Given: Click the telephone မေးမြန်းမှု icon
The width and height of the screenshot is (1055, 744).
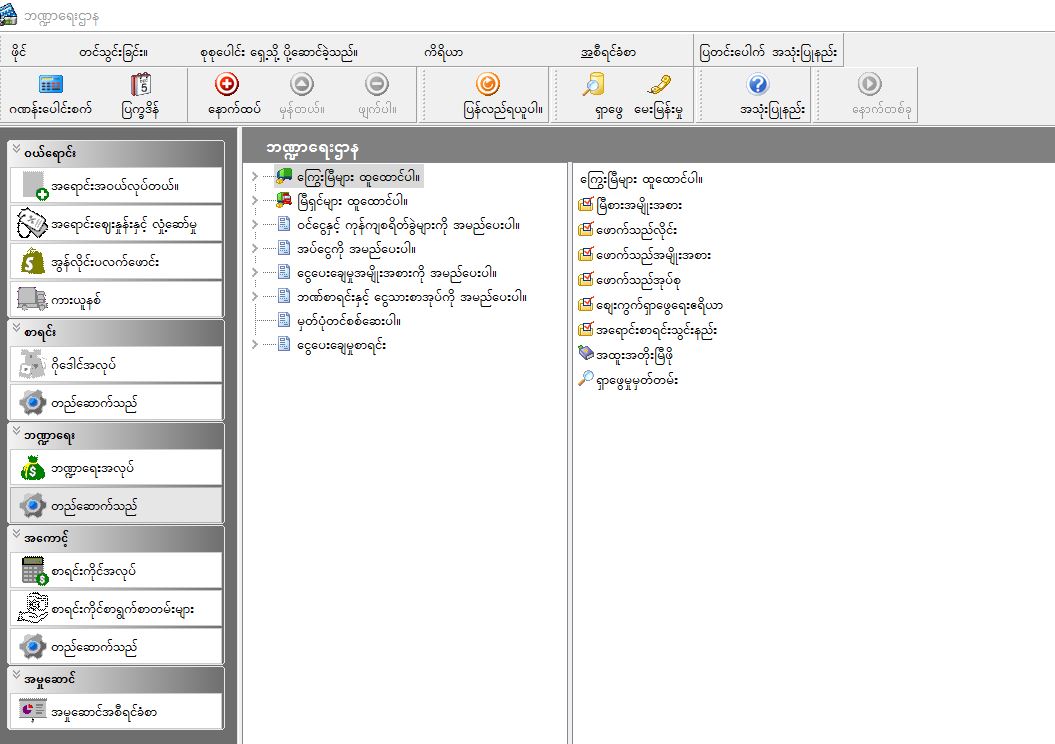Looking at the screenshot, I should coord(657,86).
